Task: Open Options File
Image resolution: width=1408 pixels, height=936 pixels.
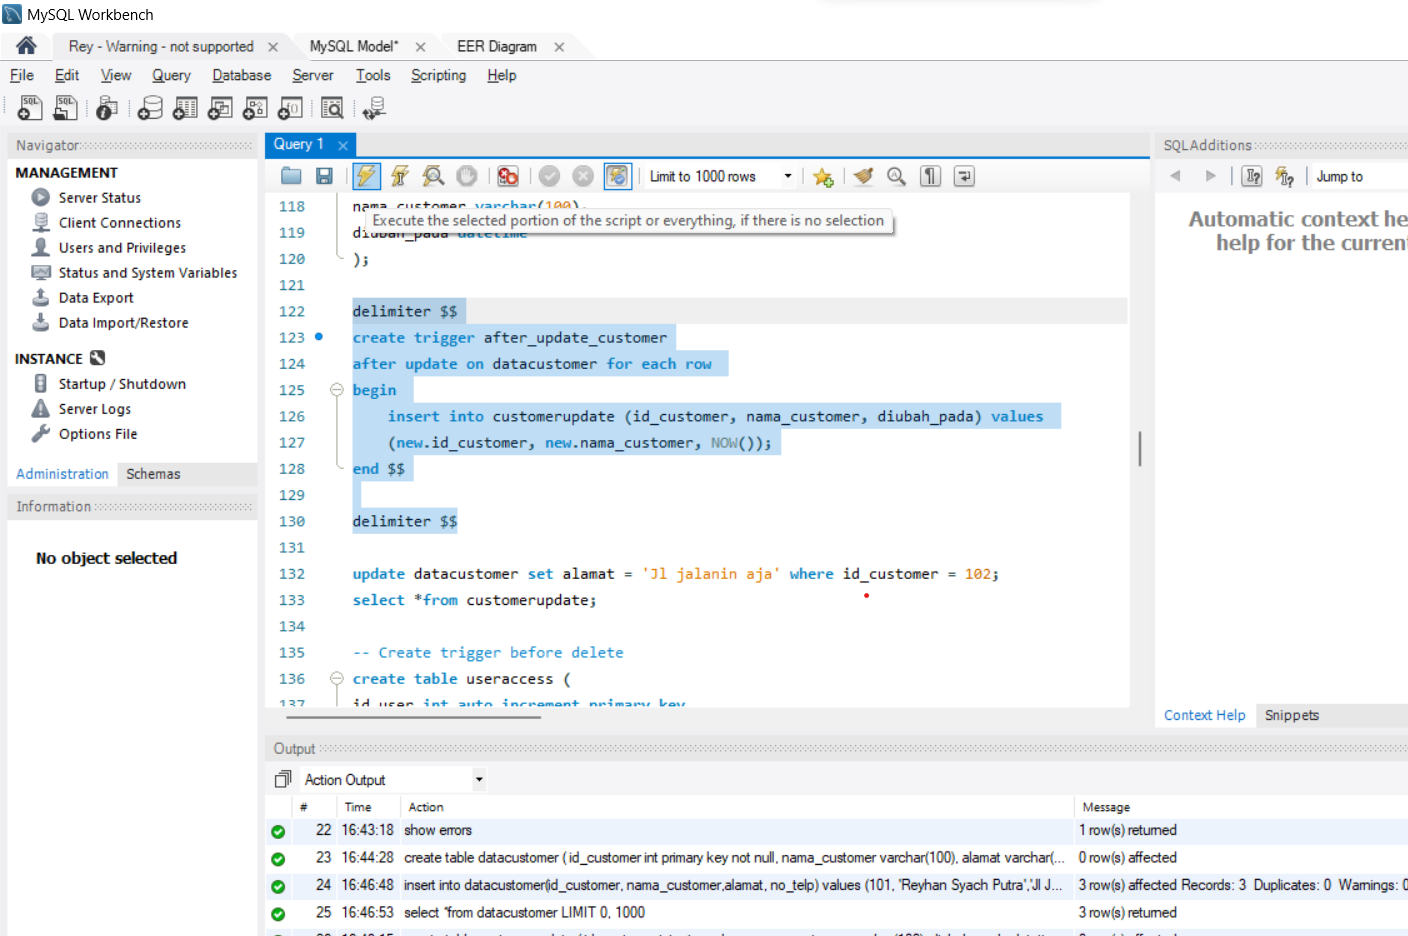Action: (98, 434)
